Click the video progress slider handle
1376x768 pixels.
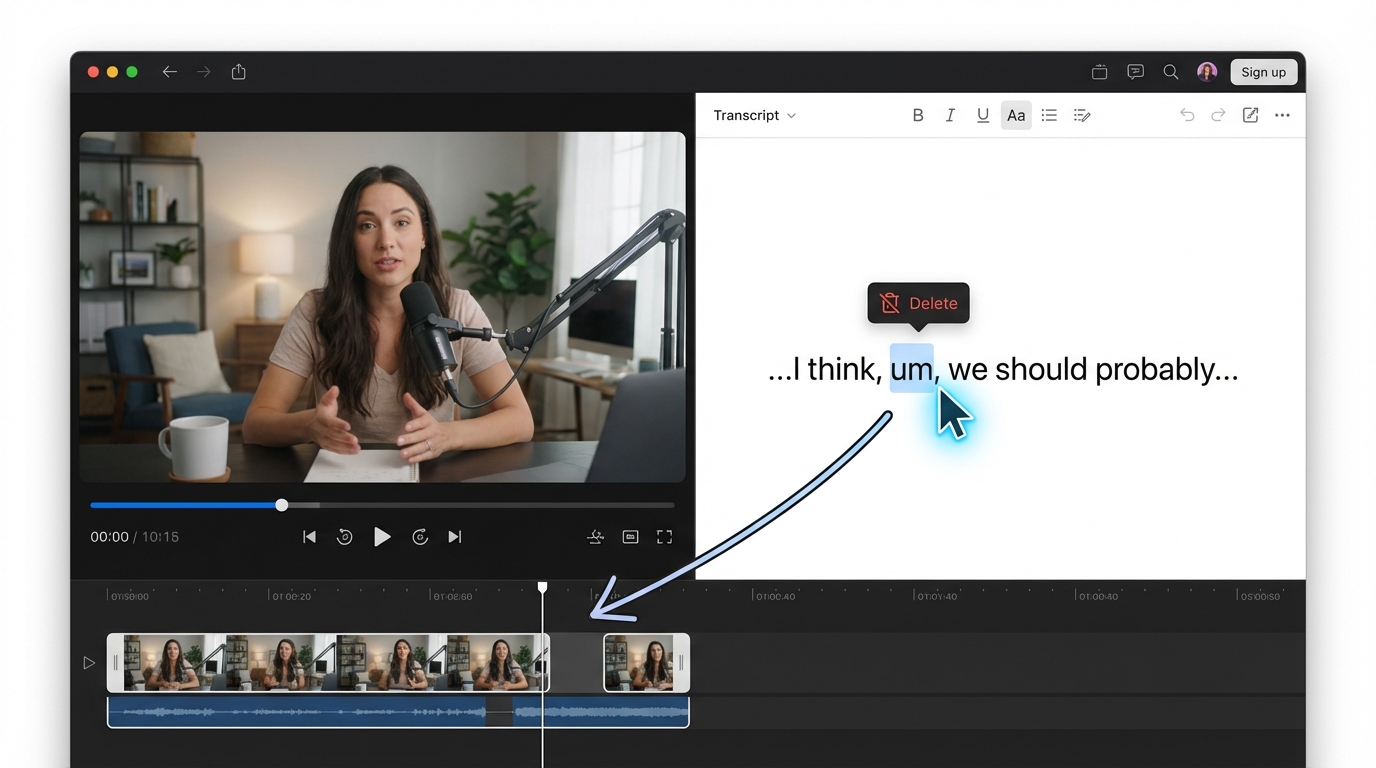pos(281,505)
